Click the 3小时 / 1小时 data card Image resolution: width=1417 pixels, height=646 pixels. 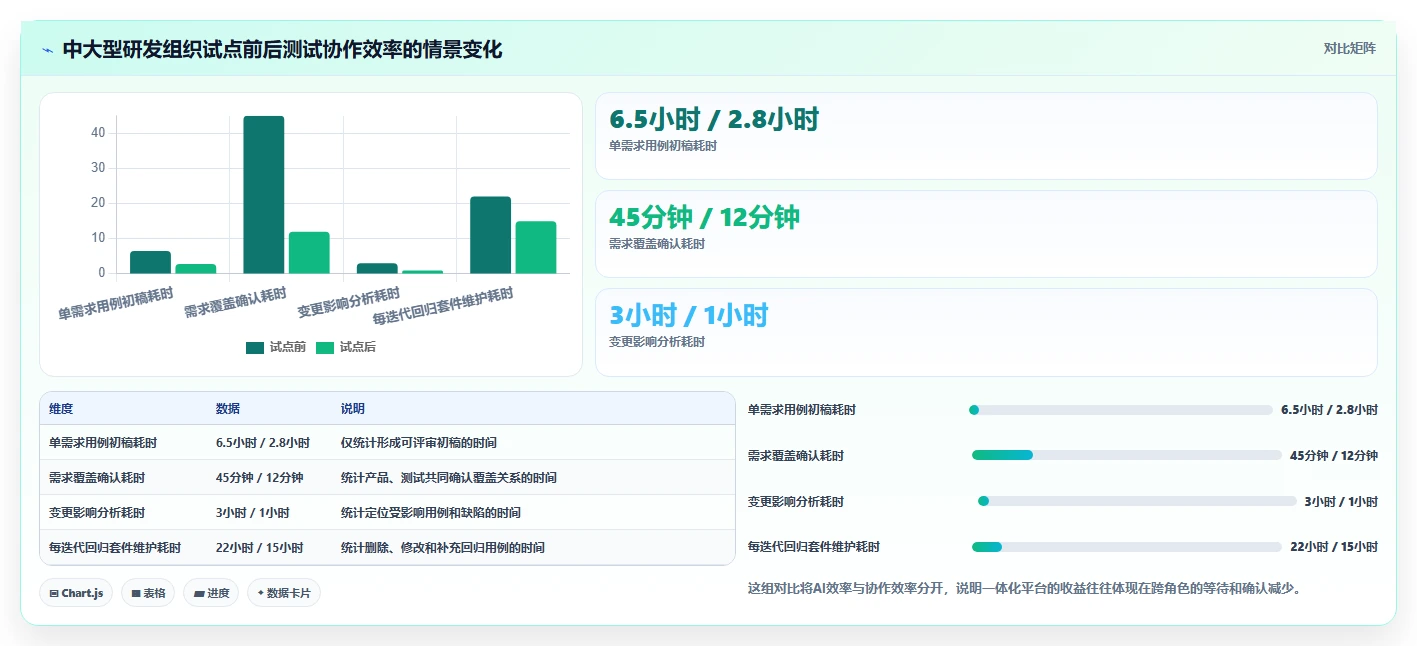(986, 332)
